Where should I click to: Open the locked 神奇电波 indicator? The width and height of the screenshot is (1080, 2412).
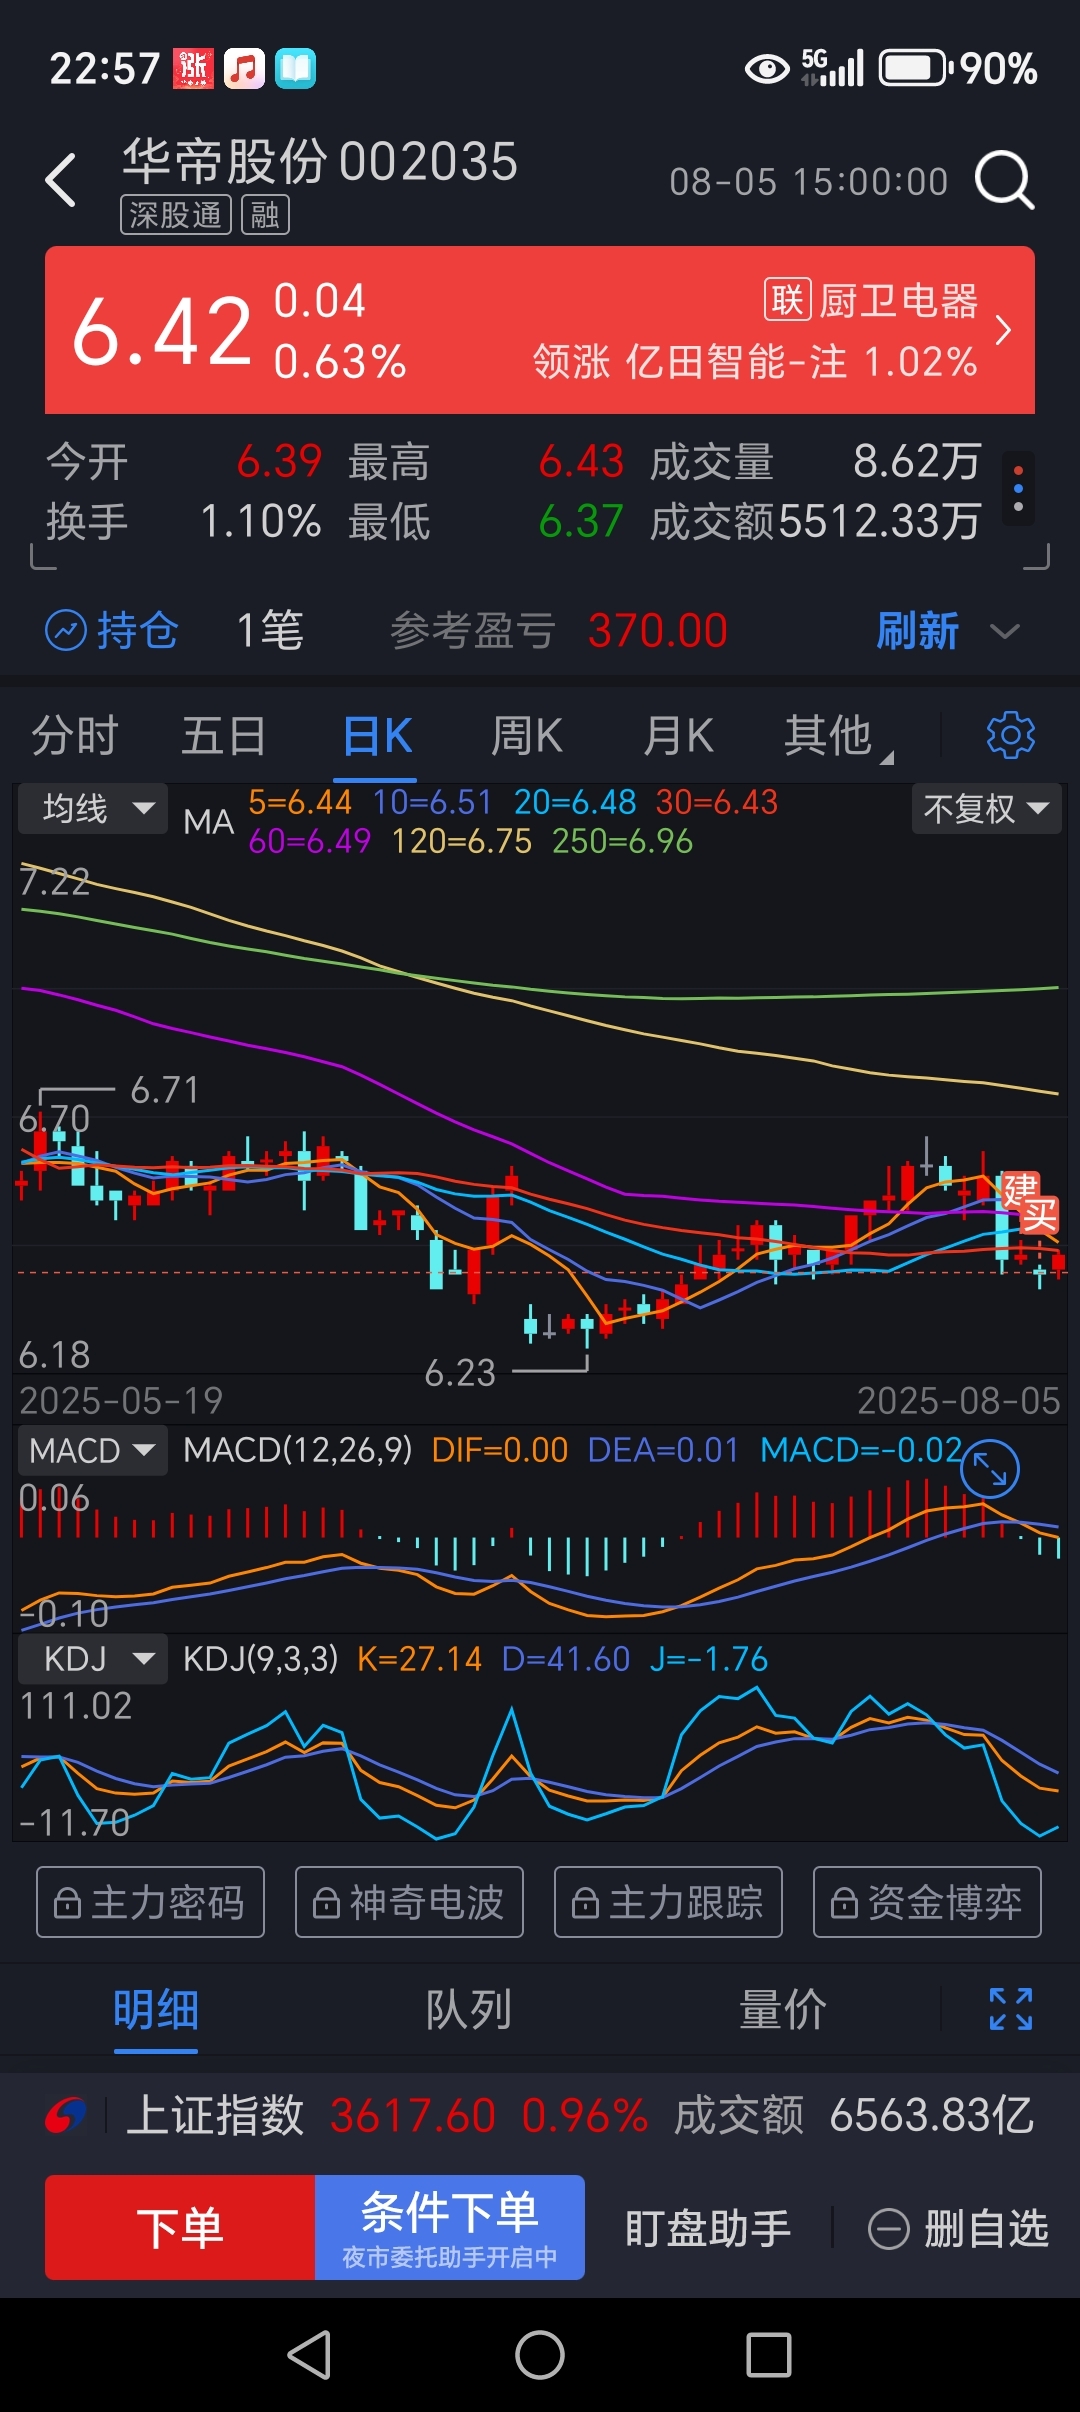click(x=409, y=1902)
